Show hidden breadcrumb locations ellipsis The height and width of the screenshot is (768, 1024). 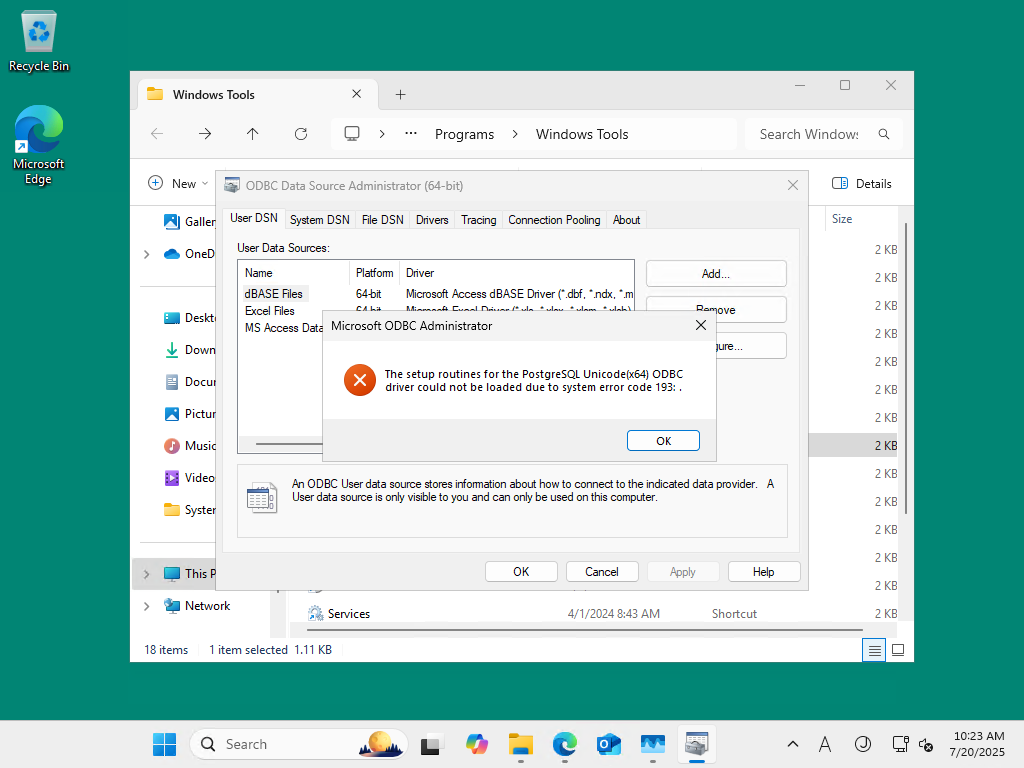pyautogui.click(x=411, y=134)
